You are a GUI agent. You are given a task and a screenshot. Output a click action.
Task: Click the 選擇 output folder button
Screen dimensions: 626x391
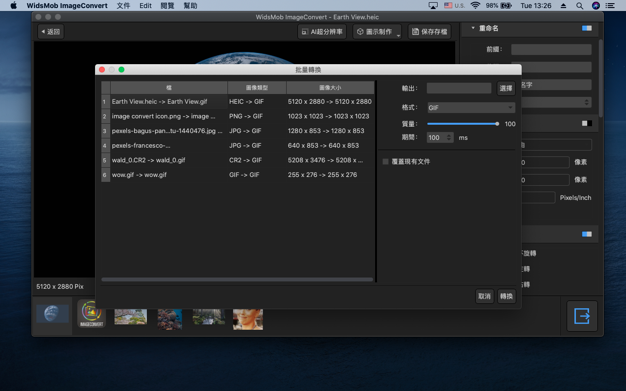click(506, 88)
